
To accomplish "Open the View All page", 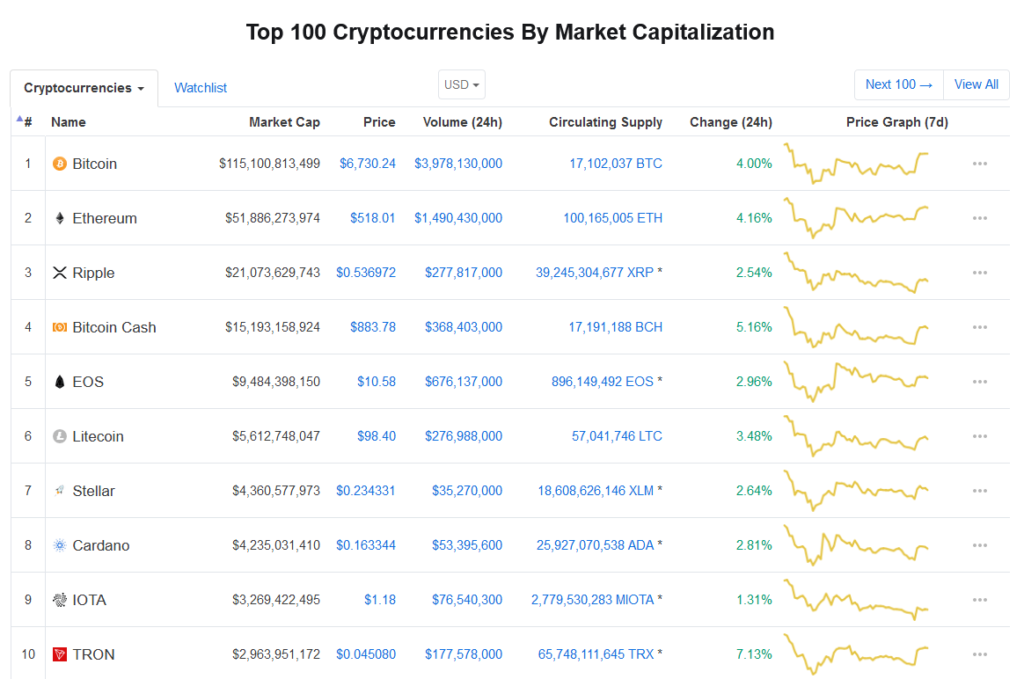I will 976,84.
